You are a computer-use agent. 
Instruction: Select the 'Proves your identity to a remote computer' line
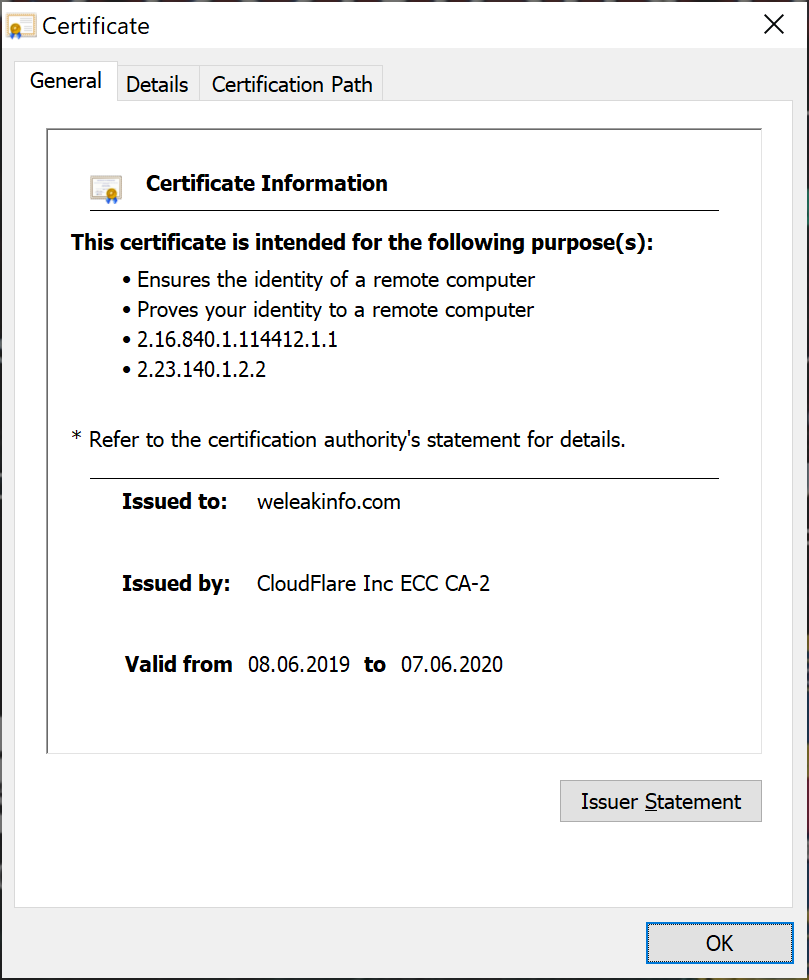click(335, 310)
